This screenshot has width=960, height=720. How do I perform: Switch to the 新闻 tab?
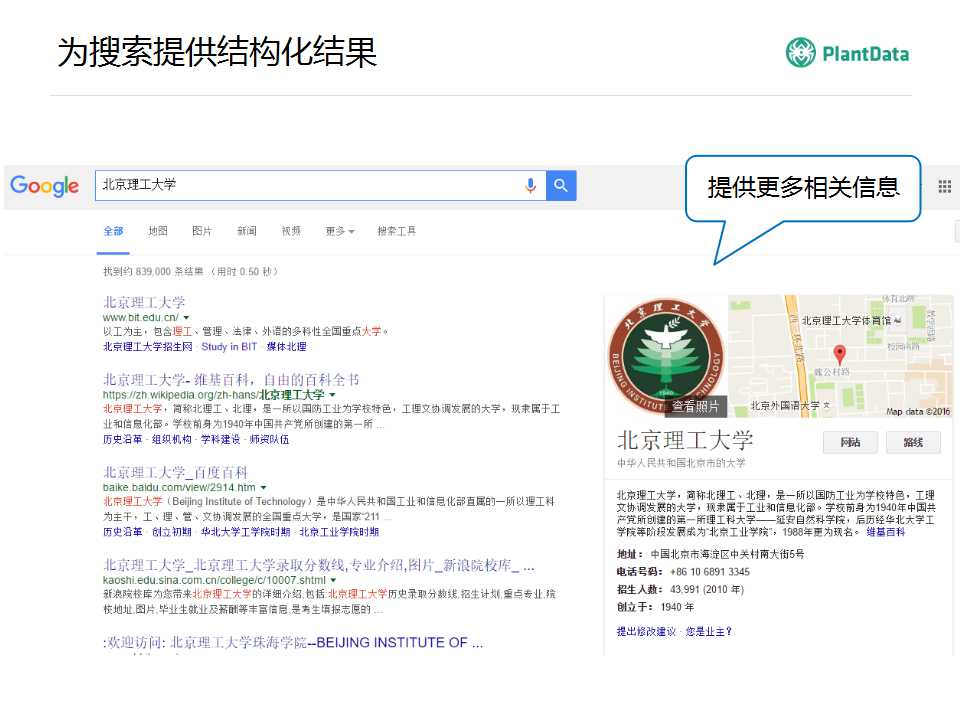tap(247, 231)
